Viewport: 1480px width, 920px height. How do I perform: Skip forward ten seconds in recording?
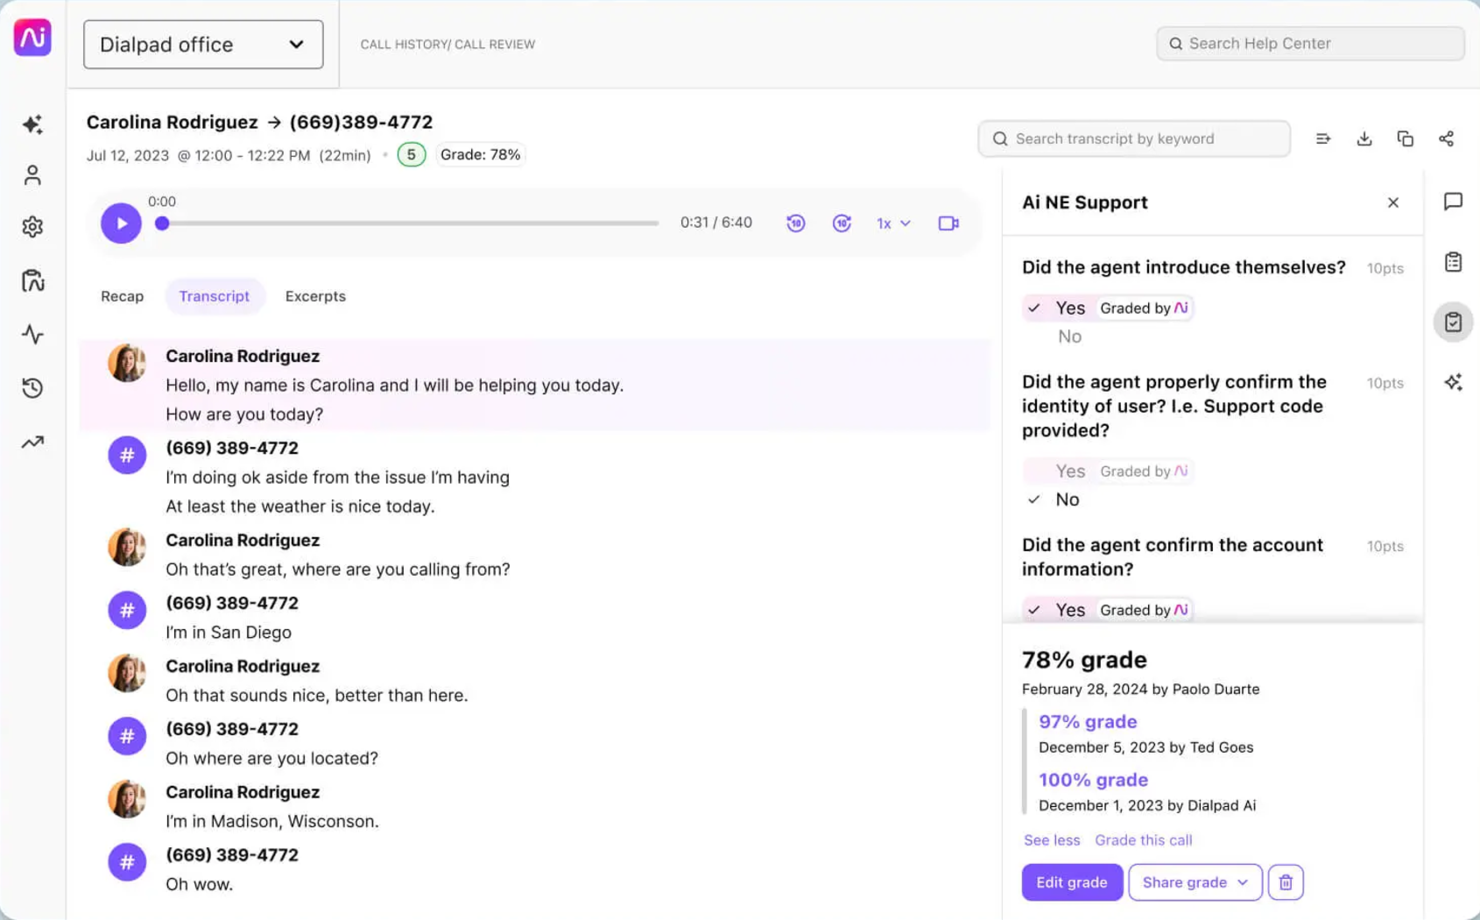842,223
